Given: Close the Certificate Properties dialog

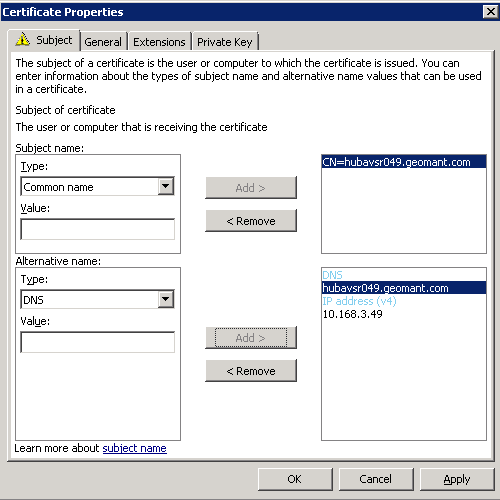Looking at the screenshot, I should coord(490,12).
